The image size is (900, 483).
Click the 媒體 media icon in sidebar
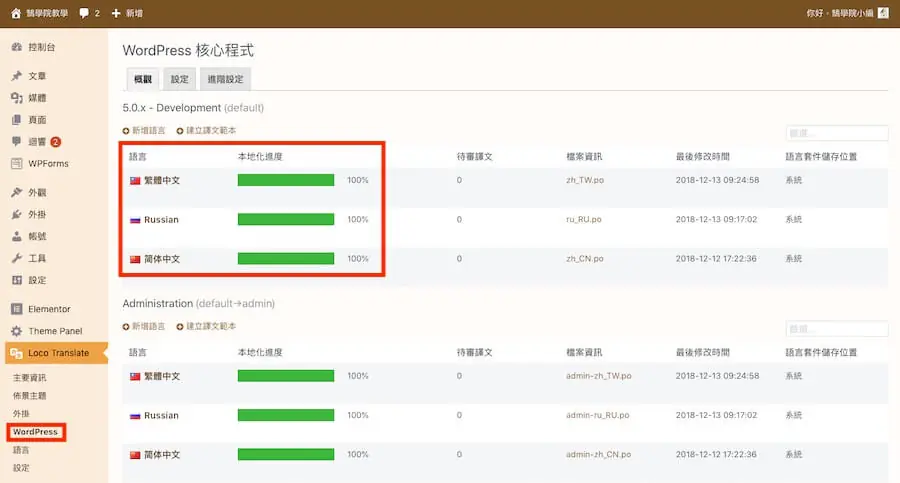[17, 98]
